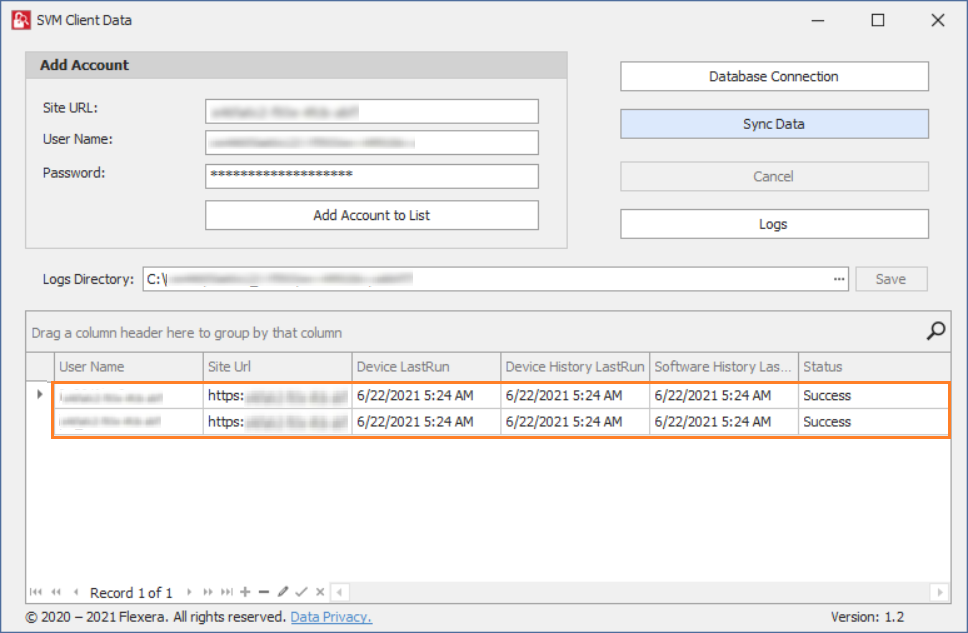Image resolution: width=968 pixels, height=633 pixels.
Task: Open the Data Privacy link
Action: coord(331,617)
